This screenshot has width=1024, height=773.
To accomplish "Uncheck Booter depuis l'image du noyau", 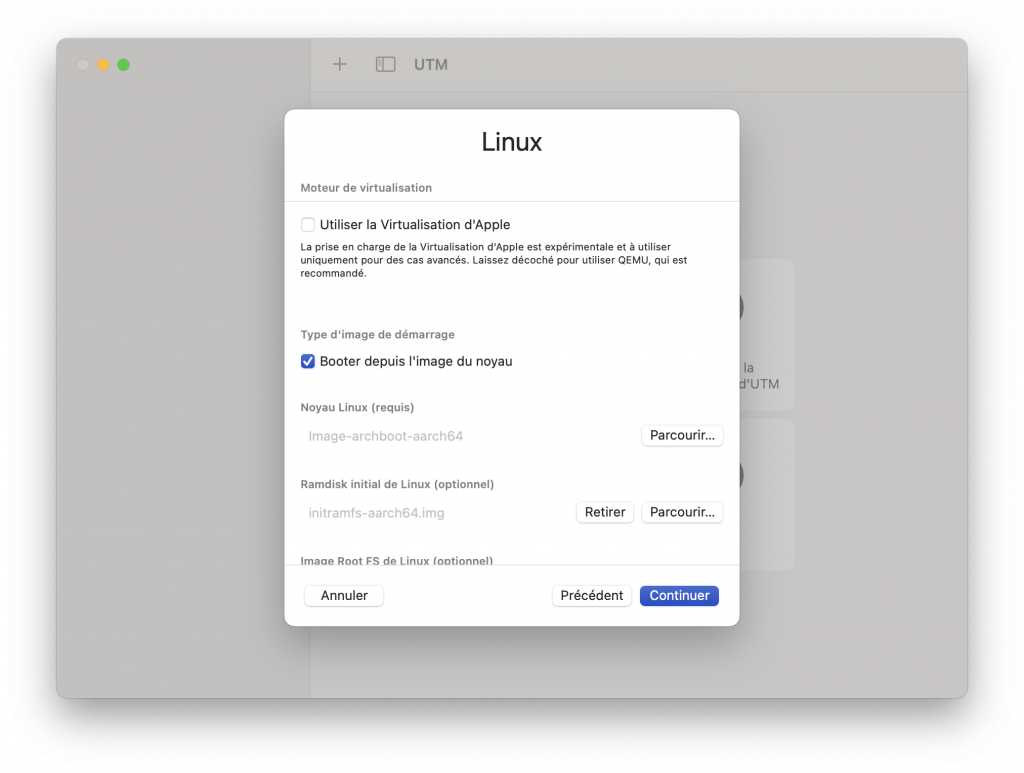I will pyautogui.click(x=308, y=361).
